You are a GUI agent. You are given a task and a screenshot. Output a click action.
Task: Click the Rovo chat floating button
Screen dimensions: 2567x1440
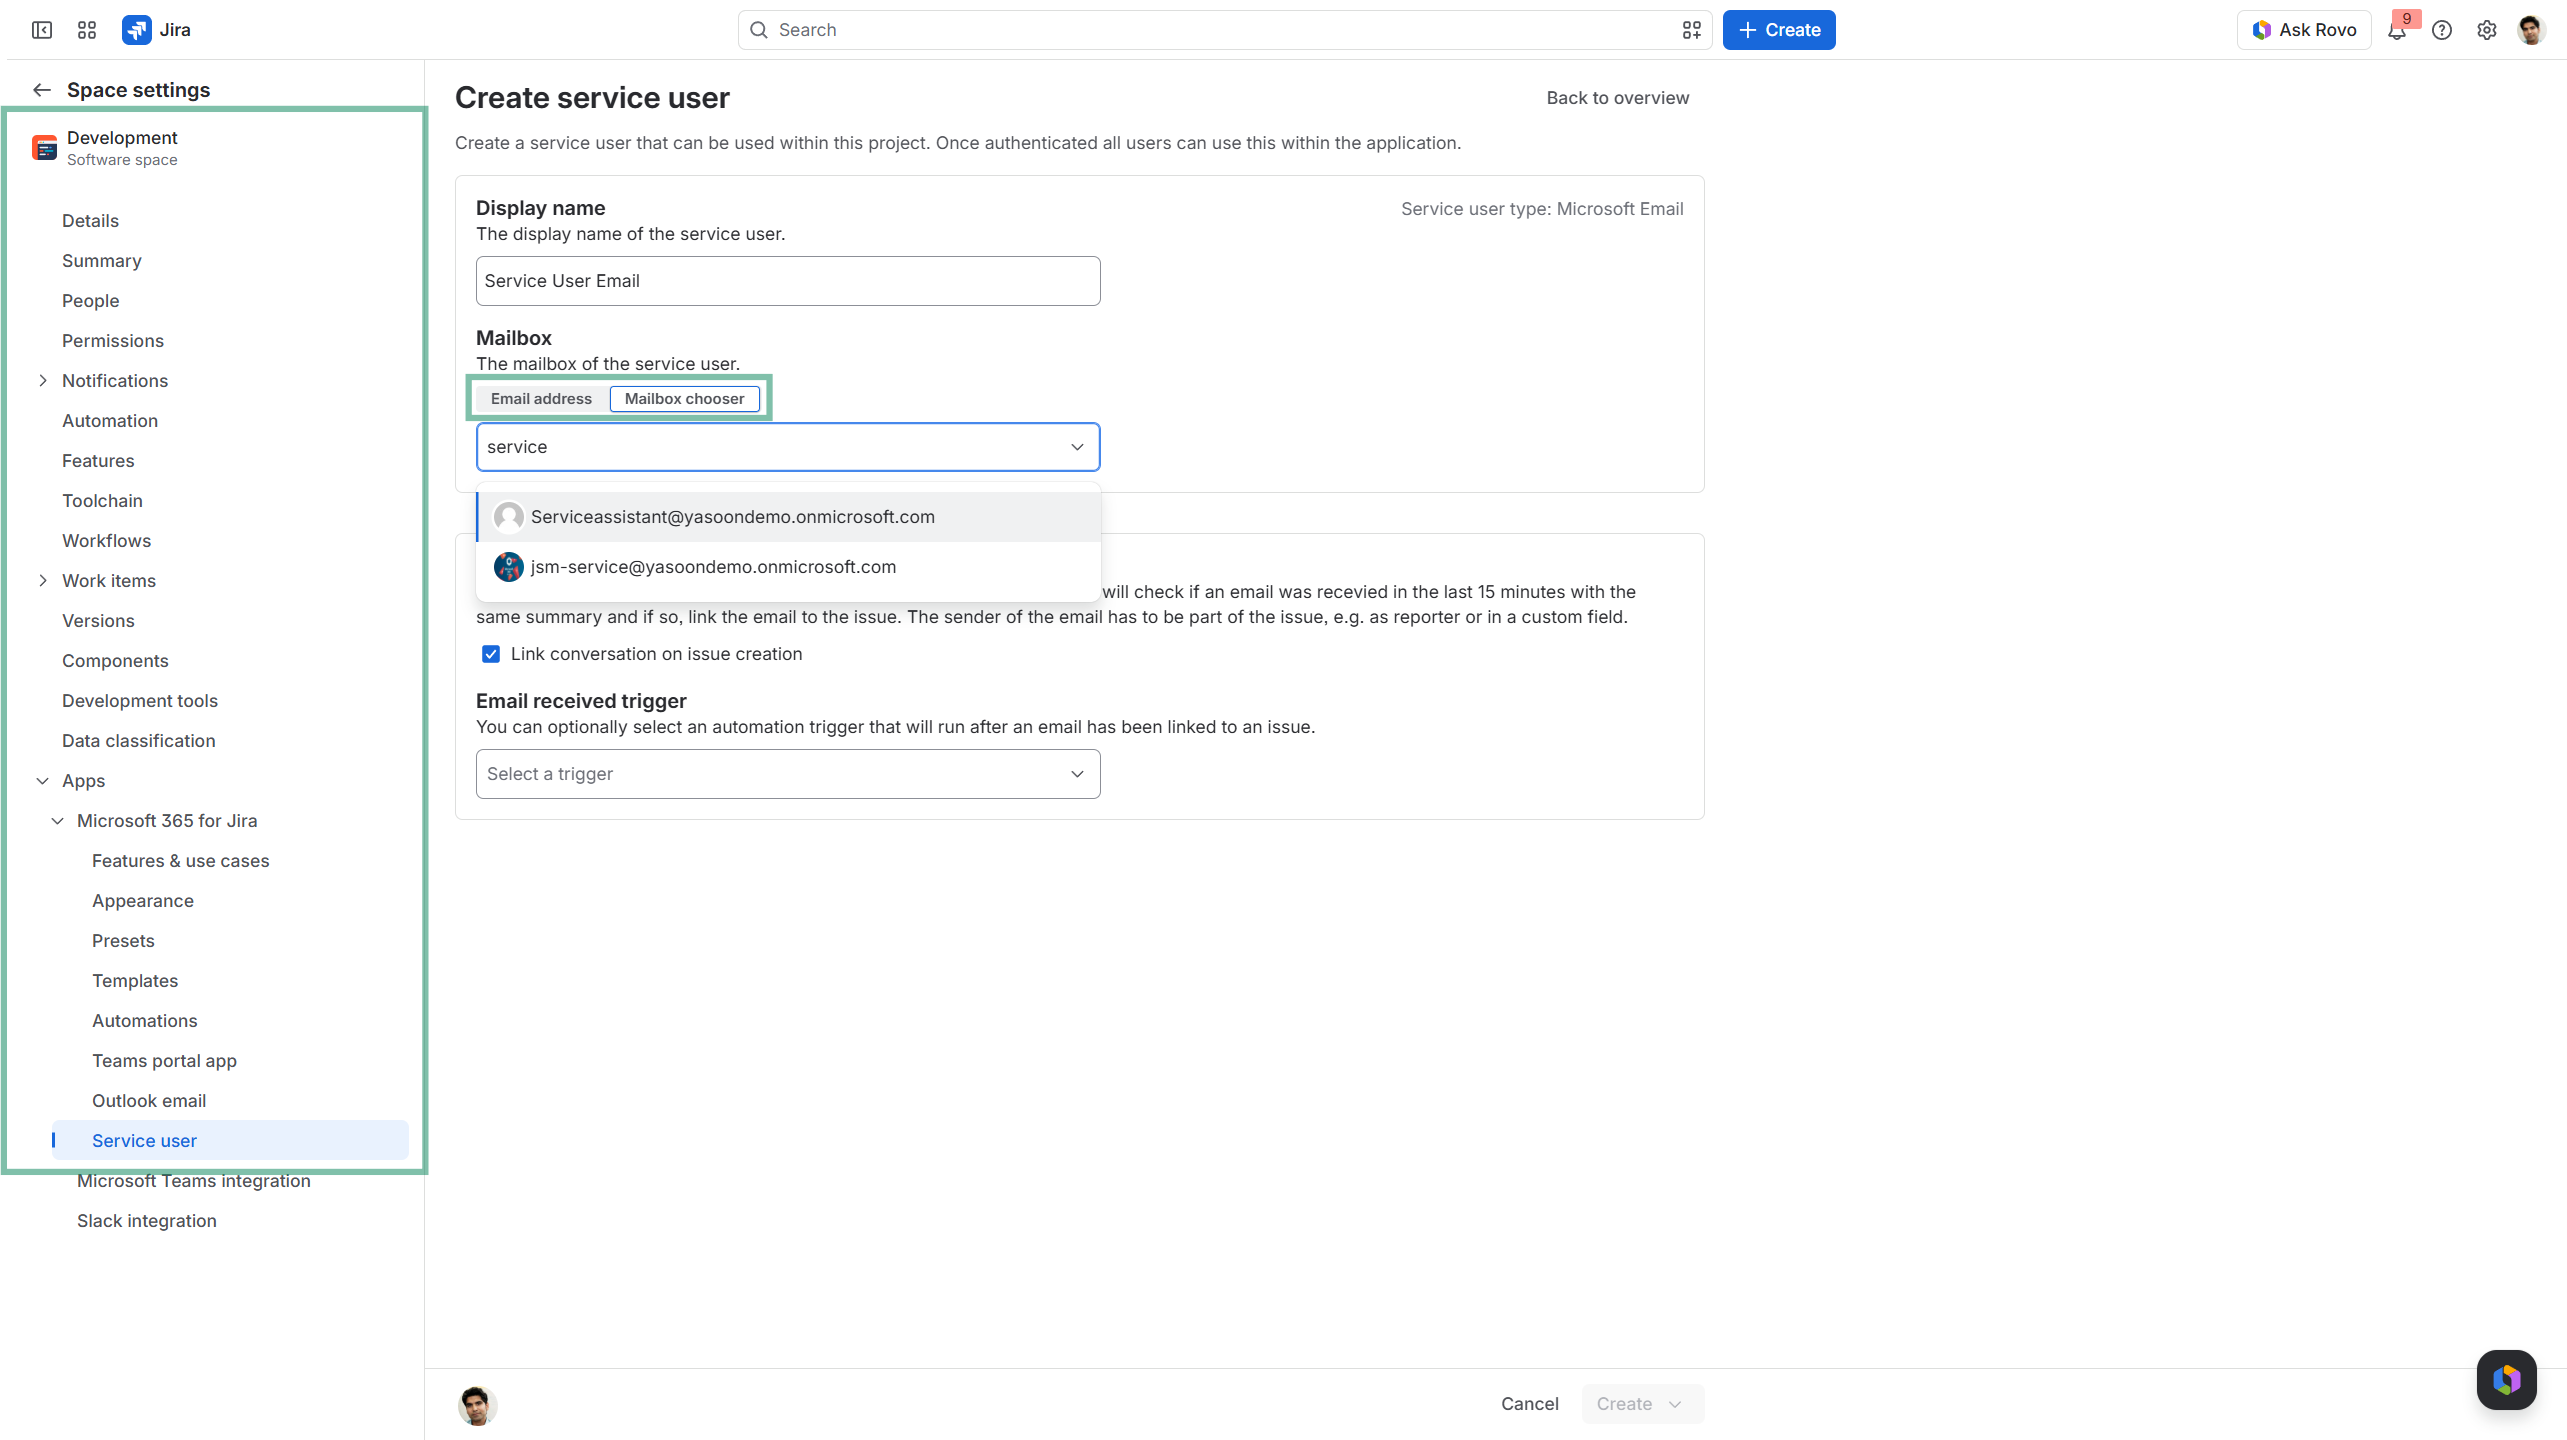tap(2506, 1380)
